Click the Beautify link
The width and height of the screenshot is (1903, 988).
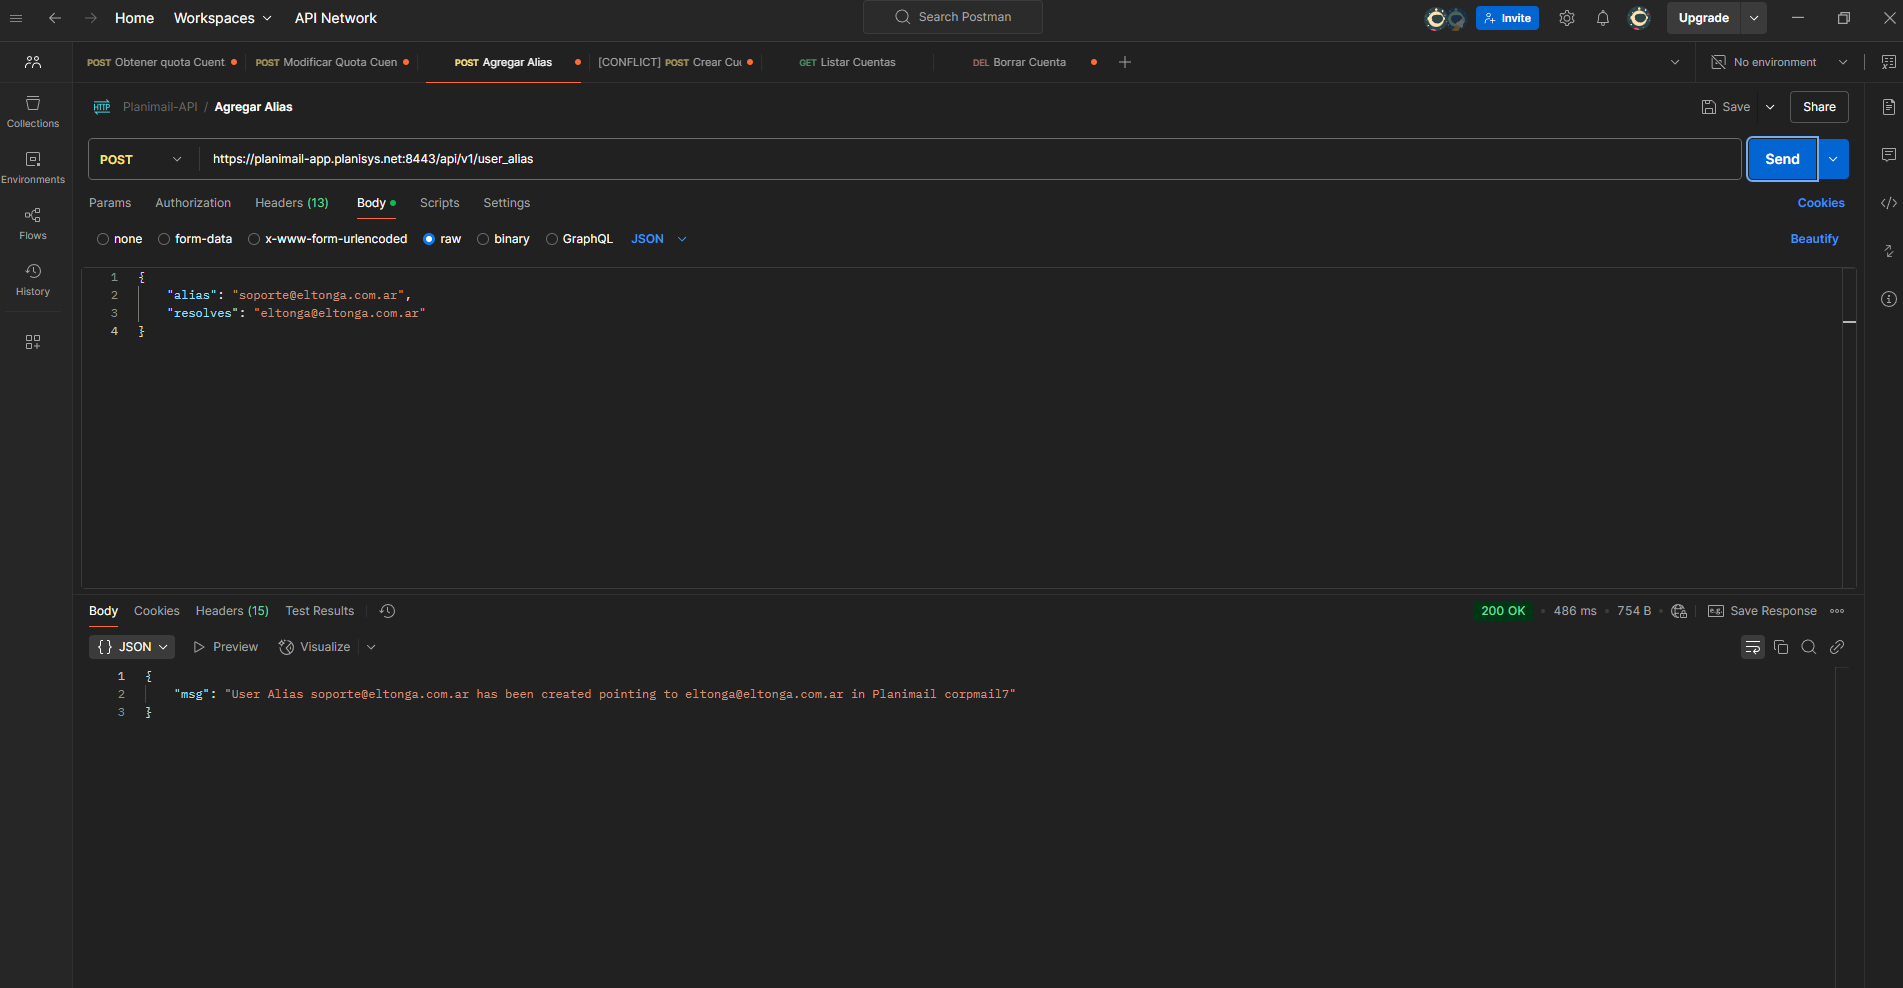tap(1814, 239)
